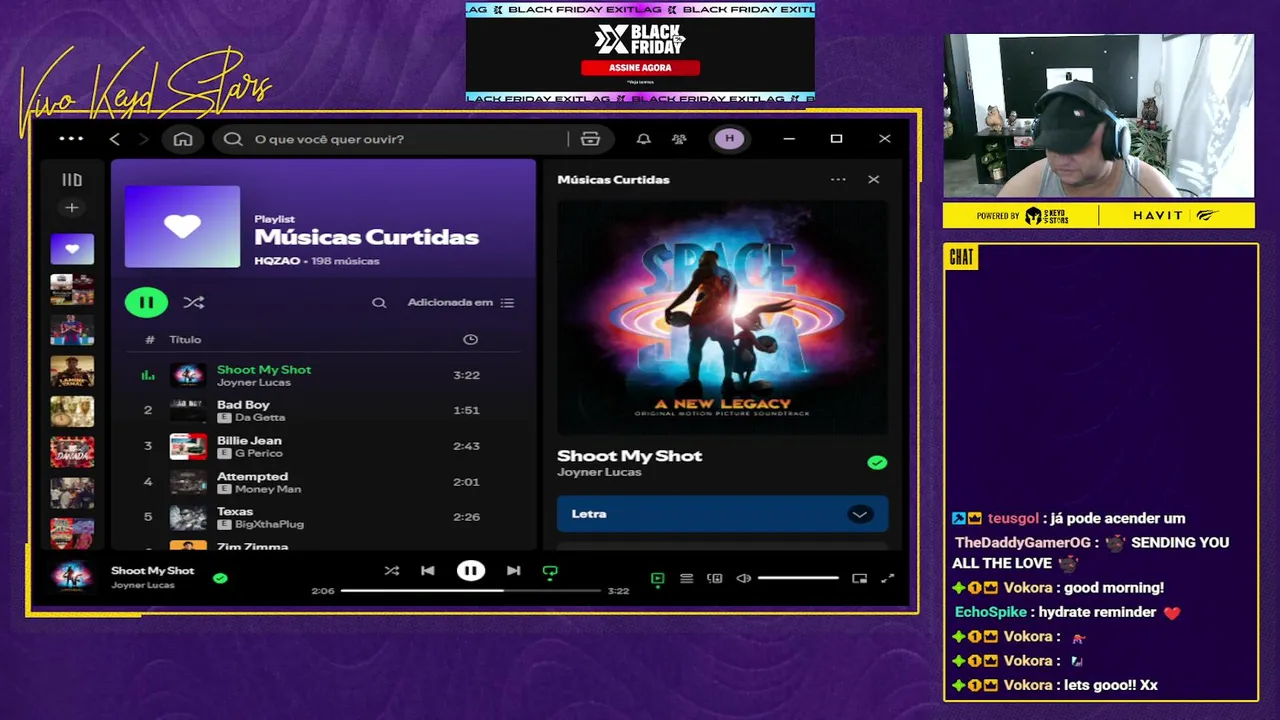Select the 'Texas' track

point(235,511)
